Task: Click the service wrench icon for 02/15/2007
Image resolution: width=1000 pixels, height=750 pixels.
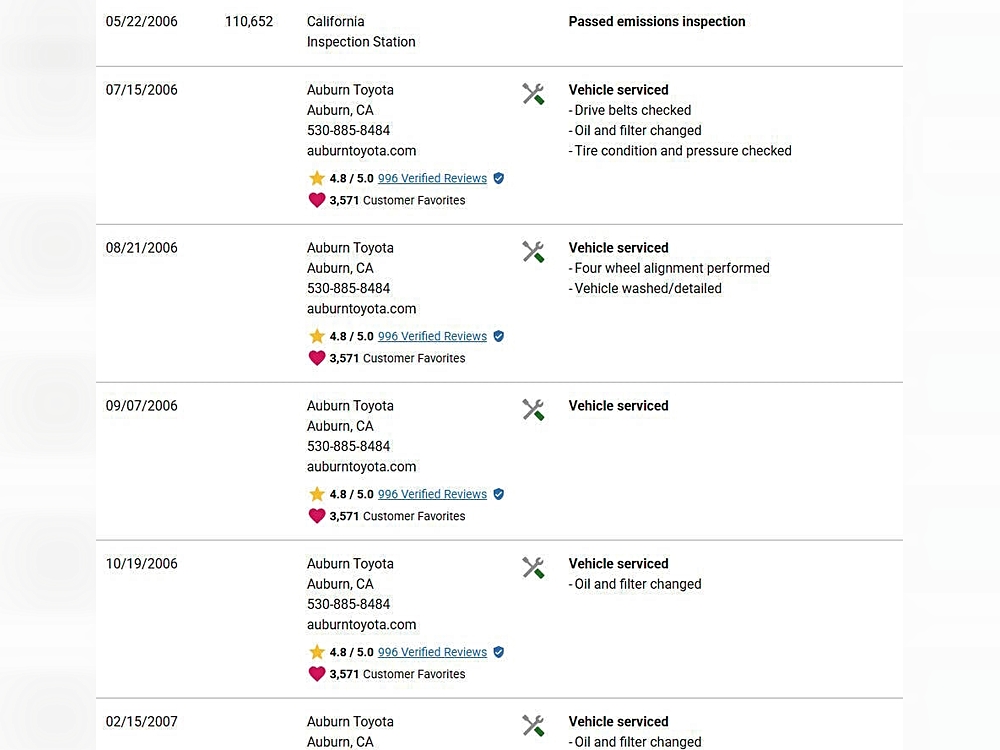Action: (x=533, y=726)
